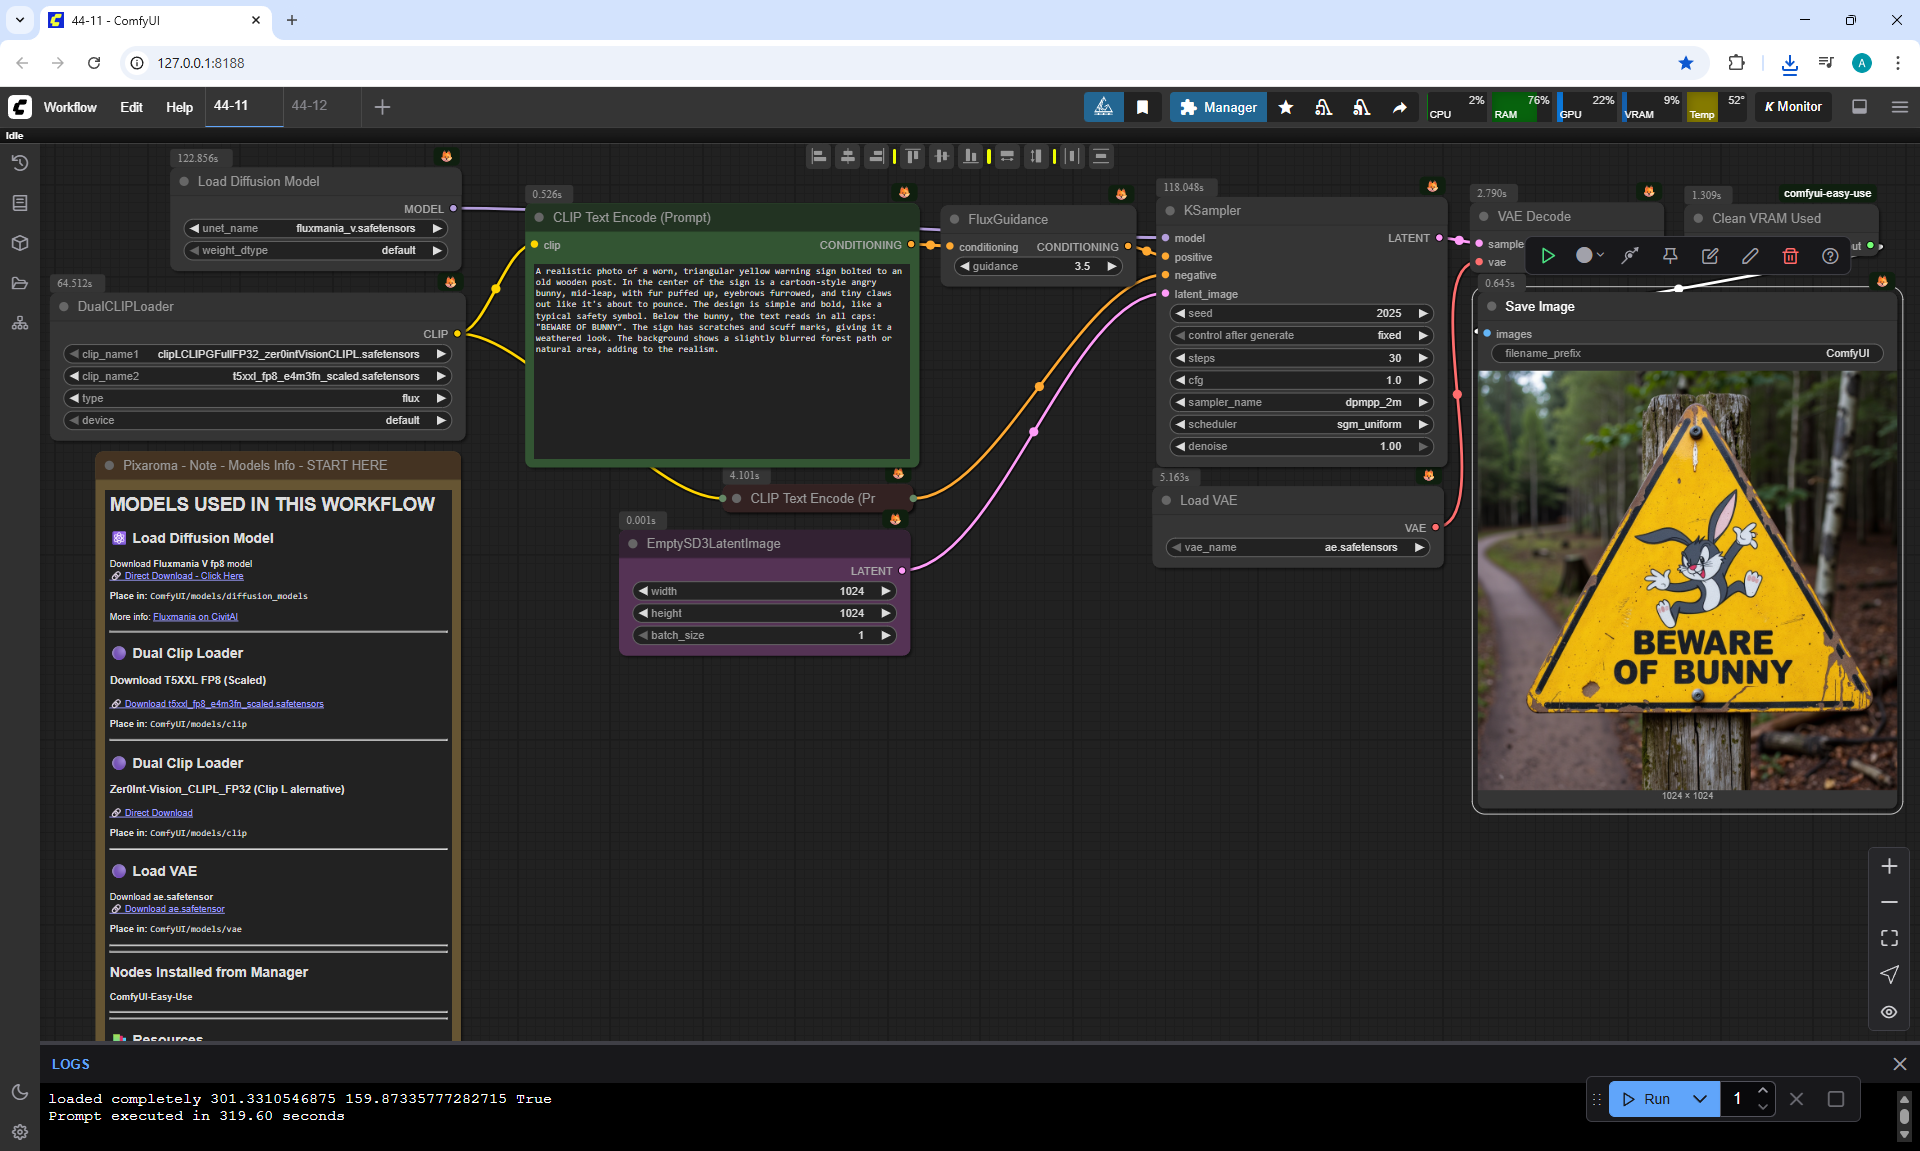
Task: Pin the selected node with pushpin icon
Action: (x=1670, y=256)
